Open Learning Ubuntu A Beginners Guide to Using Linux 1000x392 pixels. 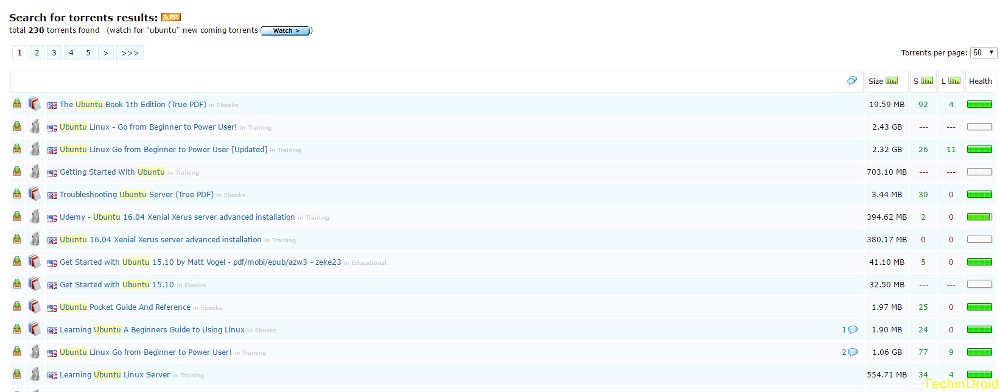pos(152,330)
